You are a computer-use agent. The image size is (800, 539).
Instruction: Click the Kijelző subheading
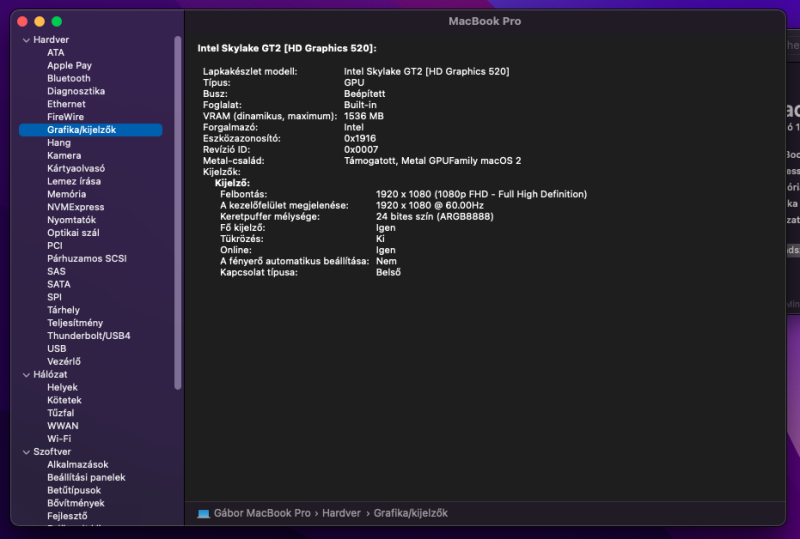coord(232,183)
